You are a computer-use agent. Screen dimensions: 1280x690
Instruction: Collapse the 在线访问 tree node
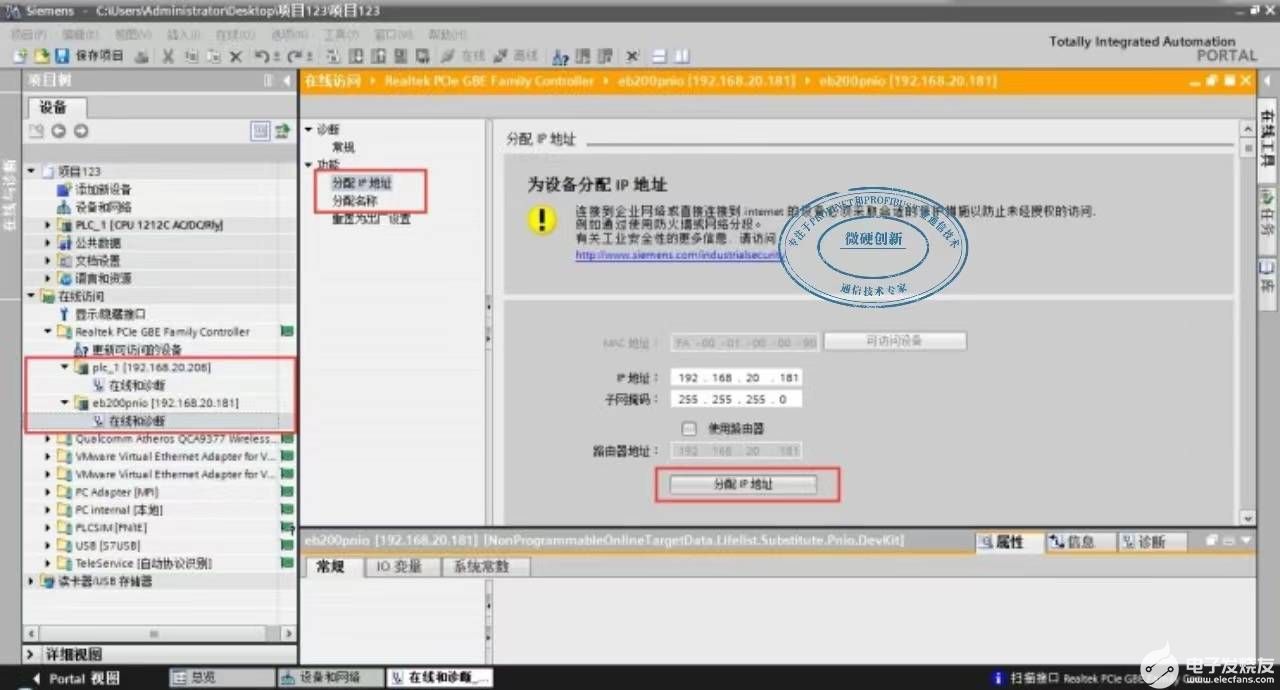(31, 296)
